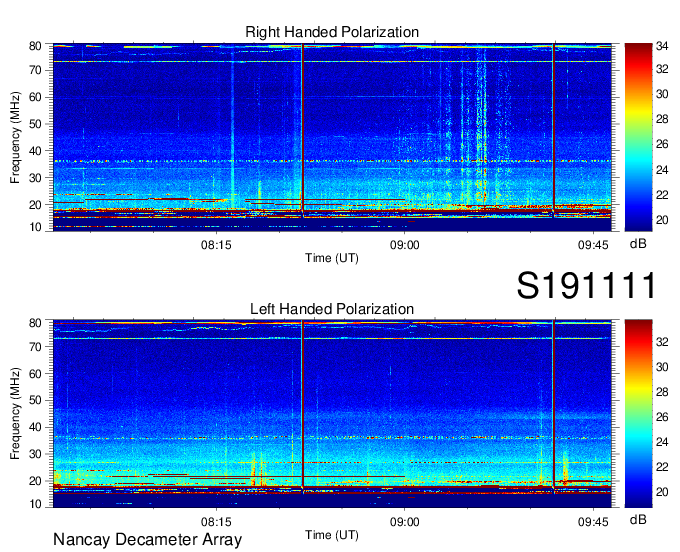Click the 80 MHz tick of Left Handed plot

tap(35, 323)
